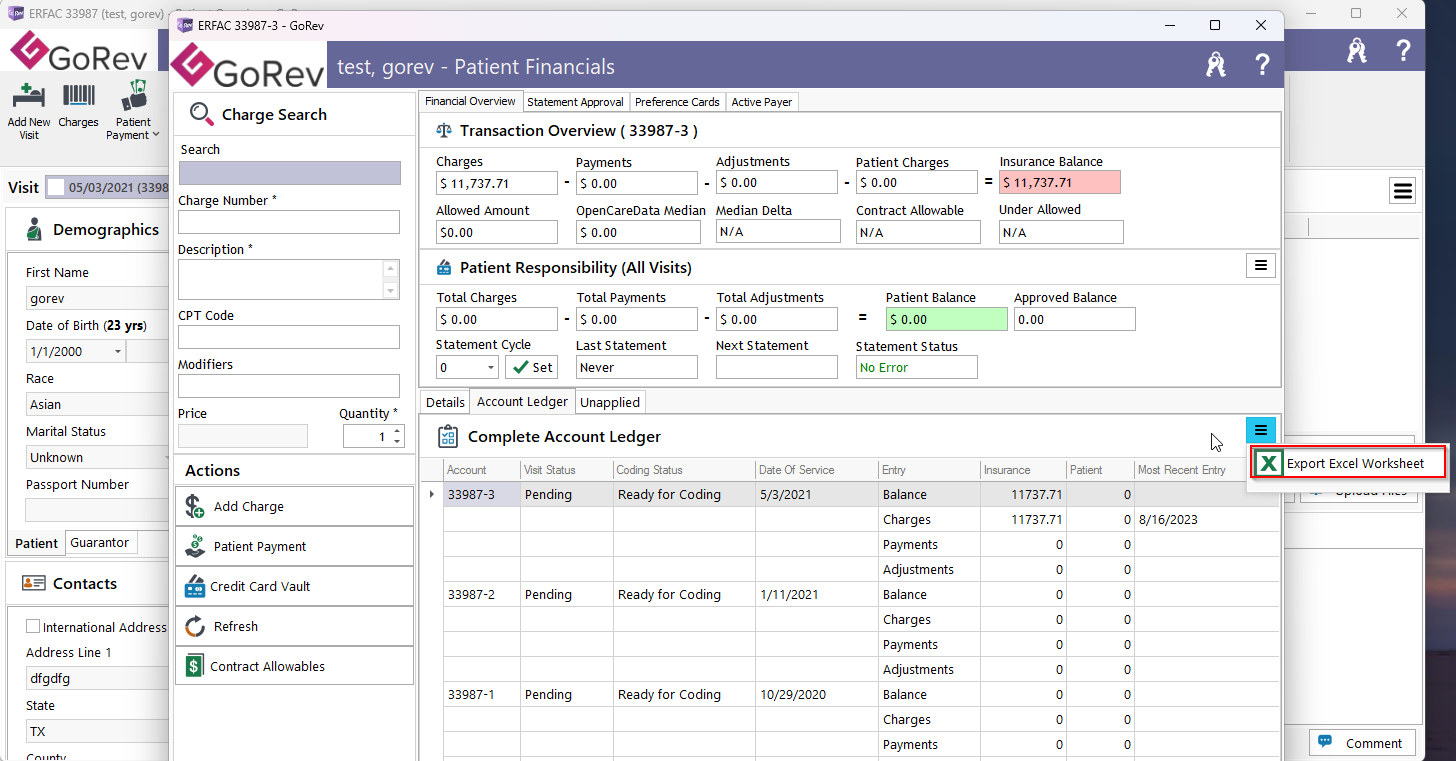Viewport: 1456px width, 761px height.
Task: Switch to Preference Cards tab
Action: [677, 102]
